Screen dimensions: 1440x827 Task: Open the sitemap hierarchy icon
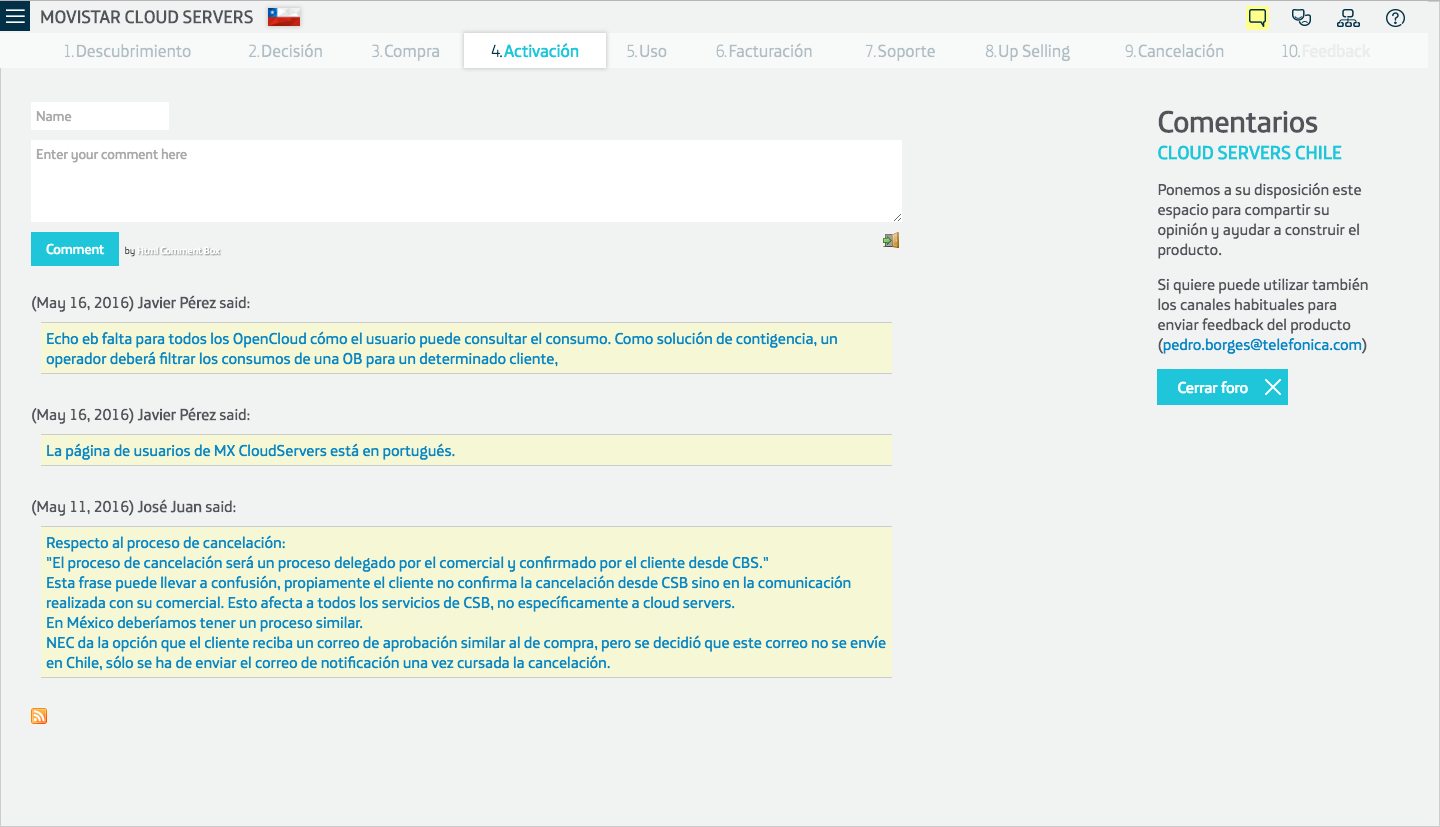[x=1347, y=17]
